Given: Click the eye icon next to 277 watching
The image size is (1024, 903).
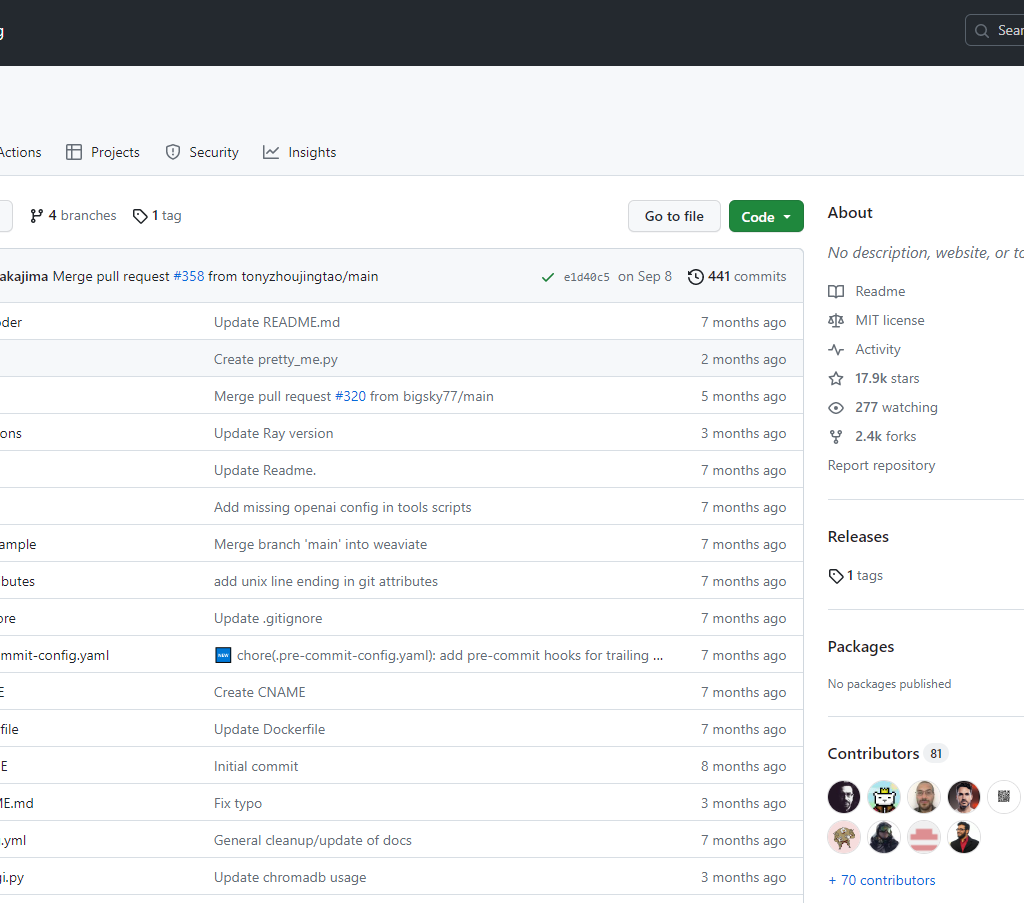Looking at the screenshot, I should coord(836,408).
